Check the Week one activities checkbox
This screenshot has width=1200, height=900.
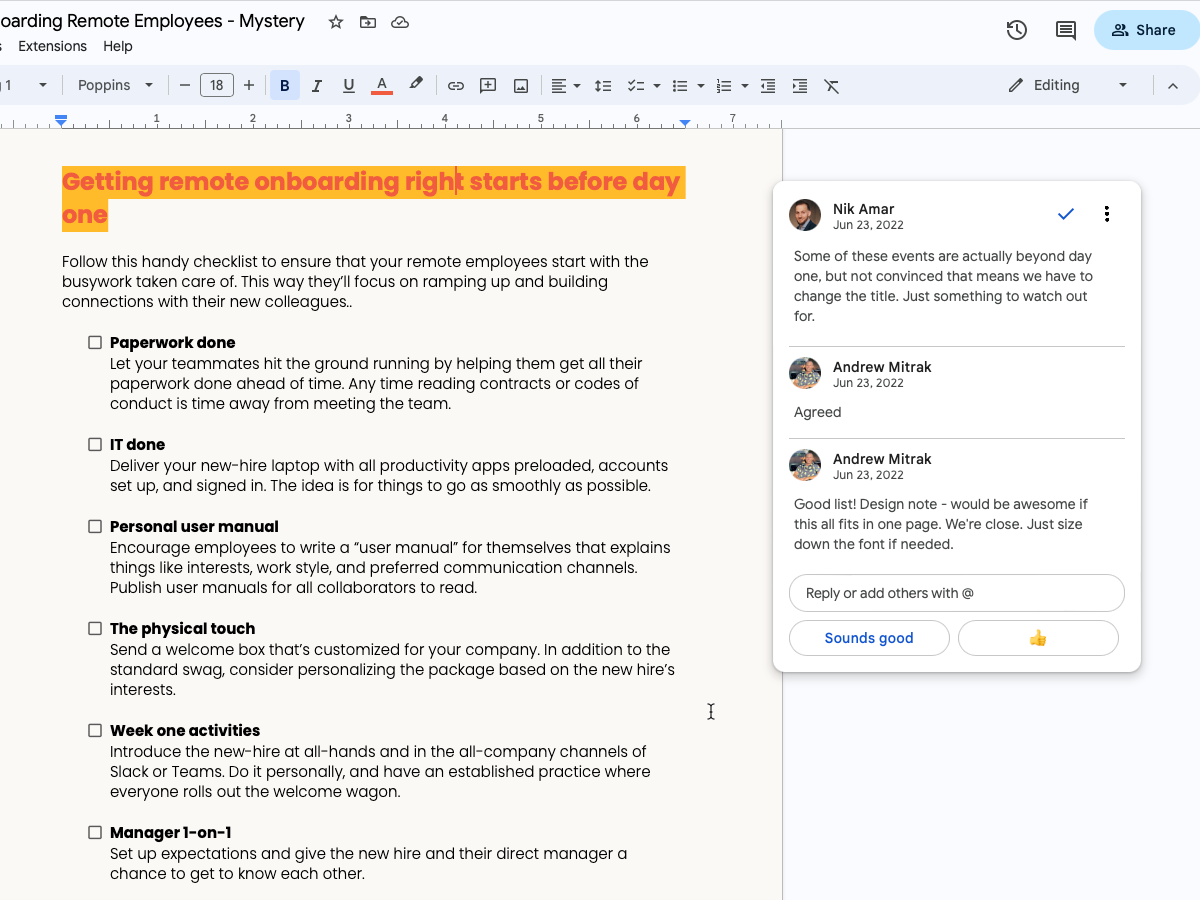[x=95, y=730]
